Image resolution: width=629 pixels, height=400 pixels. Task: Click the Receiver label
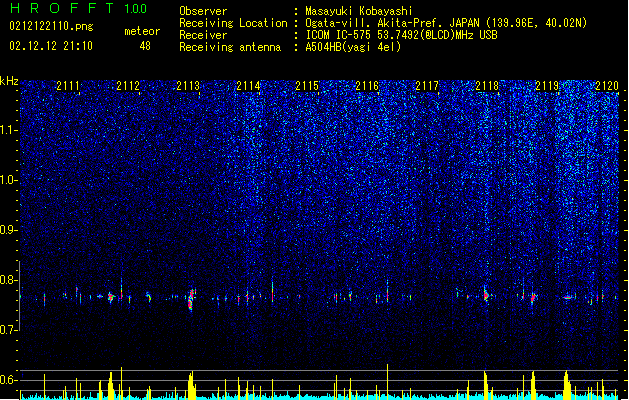pos(203,35)
